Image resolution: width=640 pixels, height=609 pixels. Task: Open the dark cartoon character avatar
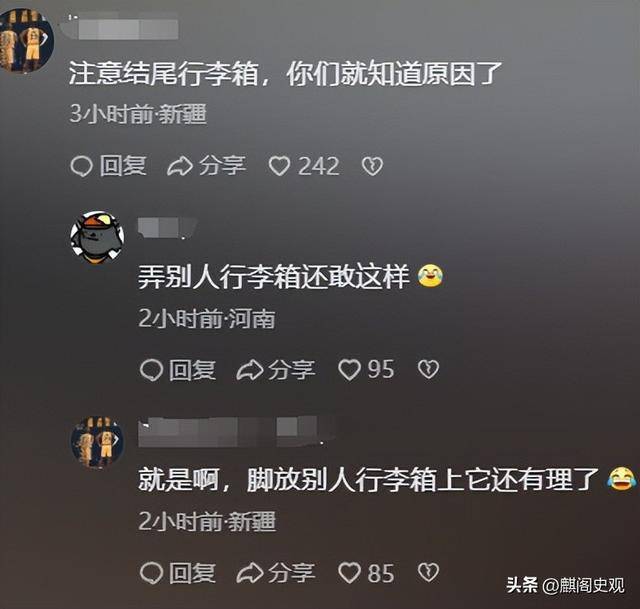coord(97,238)
